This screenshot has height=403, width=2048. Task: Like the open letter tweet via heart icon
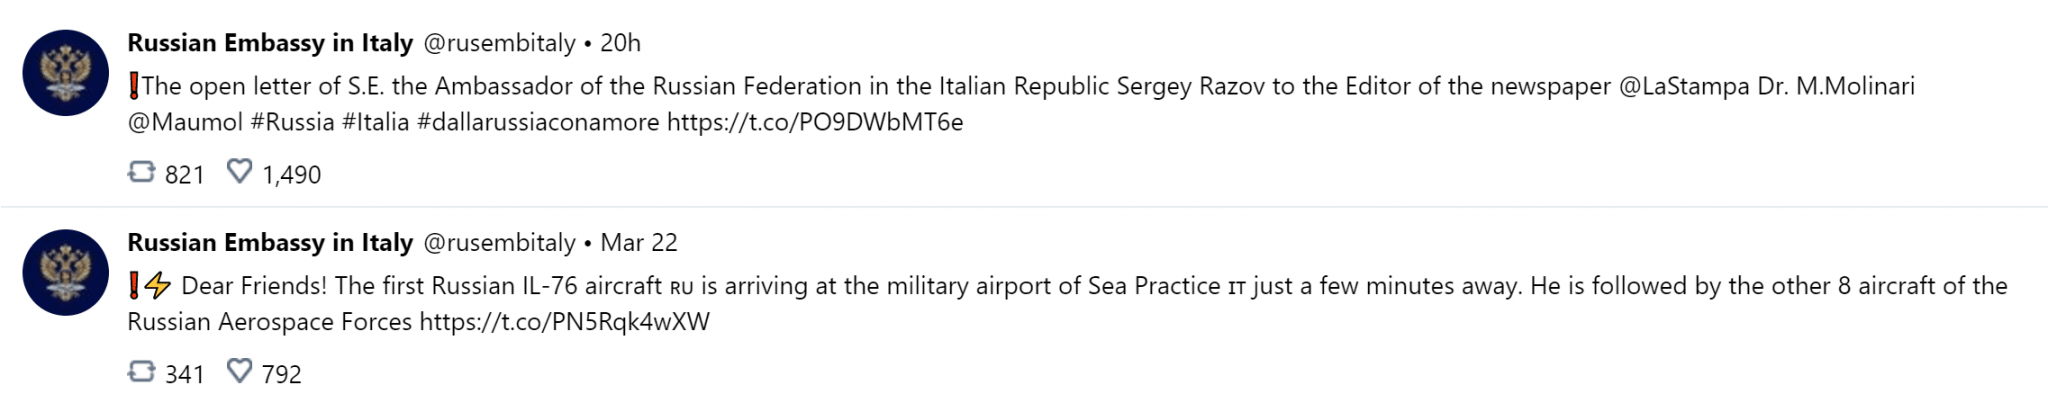coord(240,172)
